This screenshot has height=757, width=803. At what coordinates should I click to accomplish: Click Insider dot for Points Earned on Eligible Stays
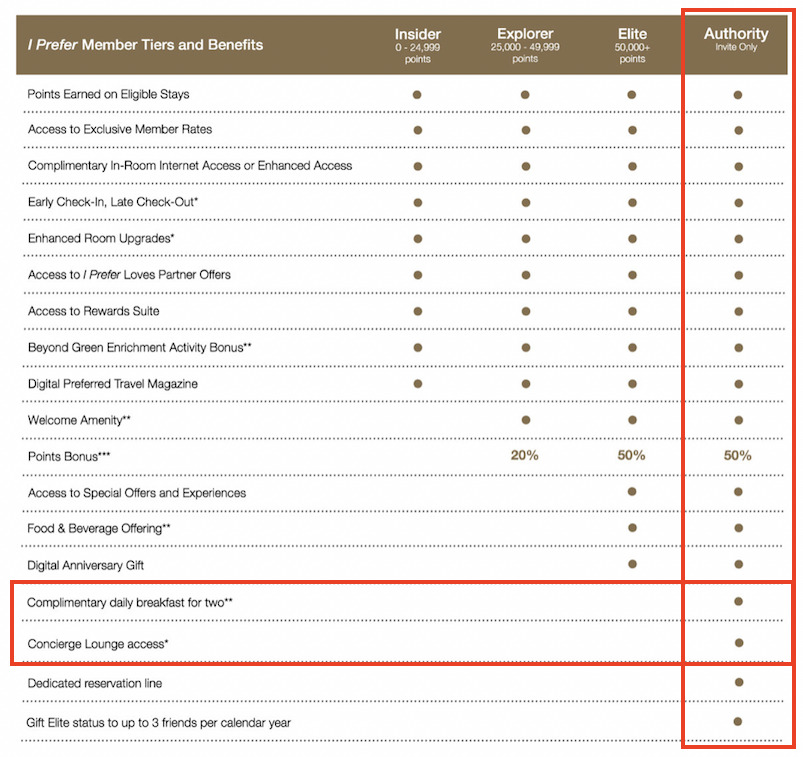(x=417, y=95)
